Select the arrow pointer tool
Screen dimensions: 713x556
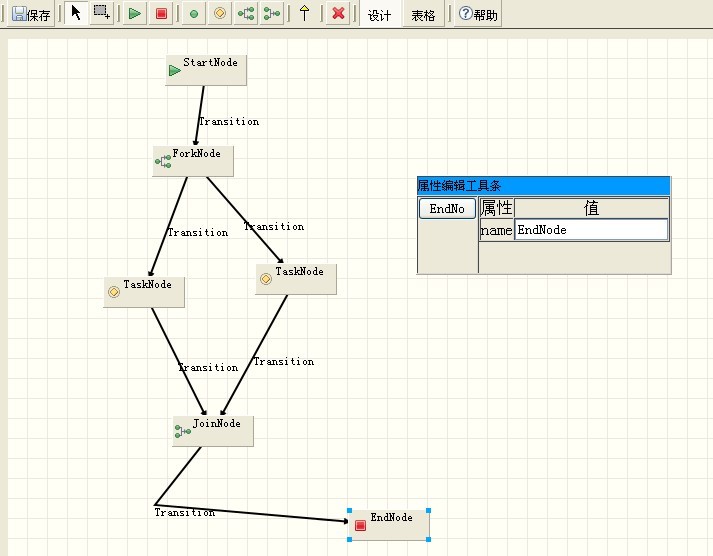click(76, 14)
